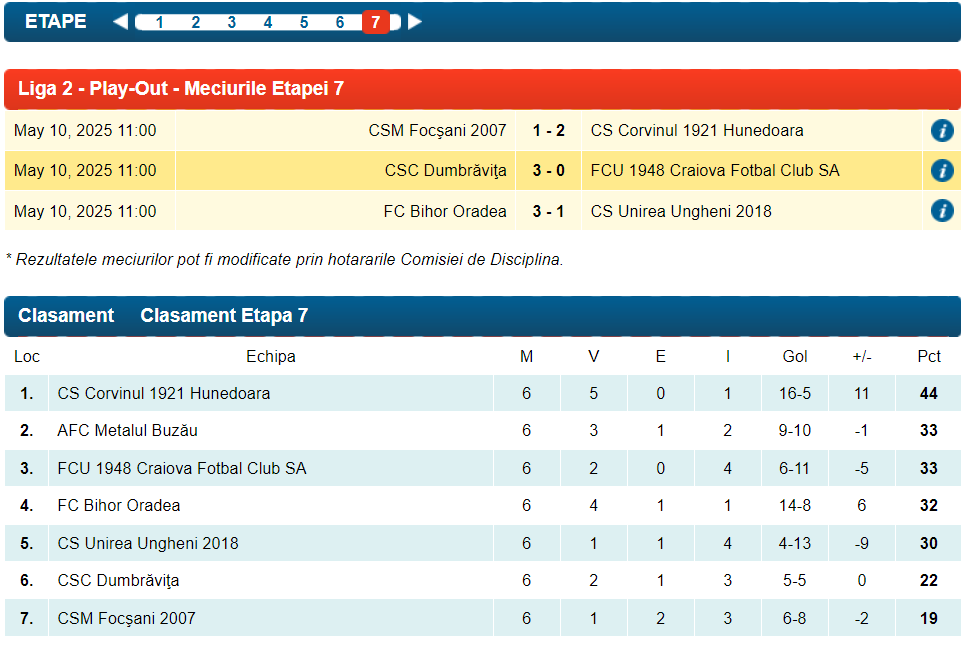The image size is (961, 648).
Task: Go to next stage with right arrow
Action: (415, 22)
